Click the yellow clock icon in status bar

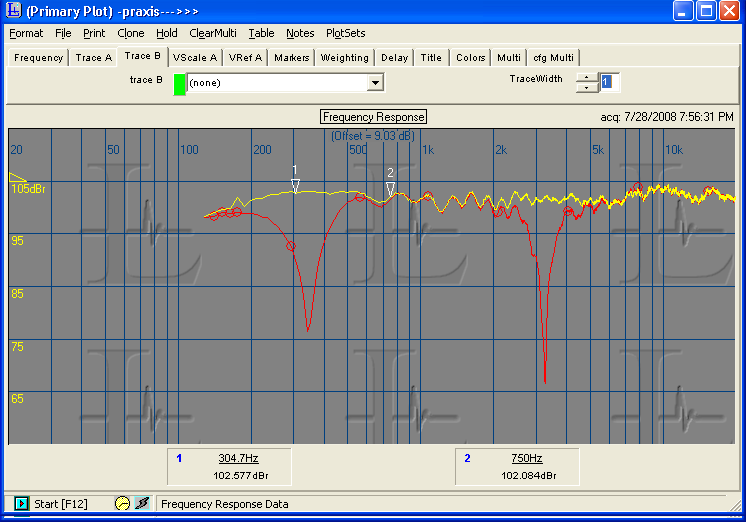tap(122, 504)
